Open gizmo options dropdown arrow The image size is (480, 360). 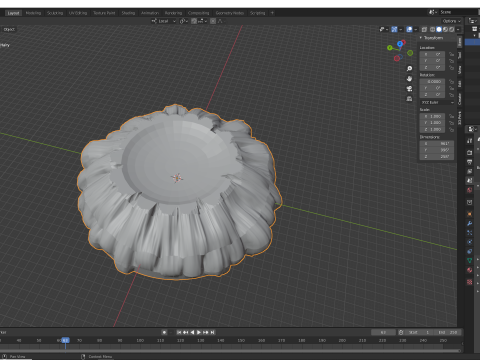pyautogui.click(x=401, y=29)
